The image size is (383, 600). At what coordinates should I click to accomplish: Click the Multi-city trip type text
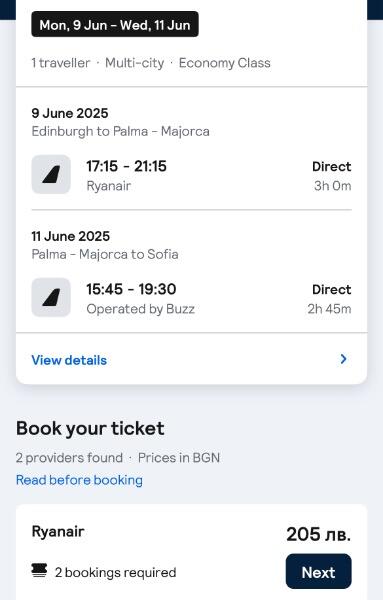pos(135,63)
